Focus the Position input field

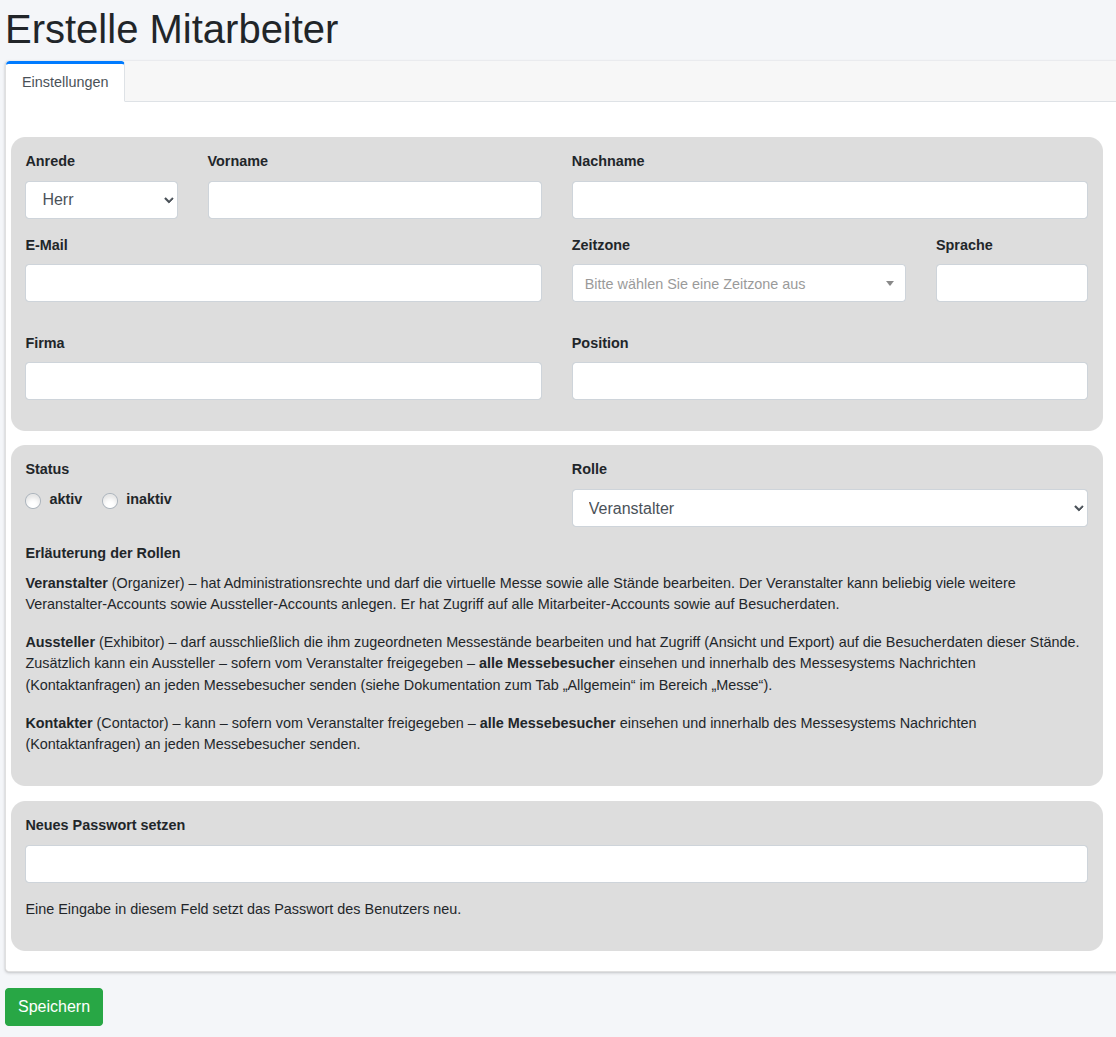tap(829, 381)
